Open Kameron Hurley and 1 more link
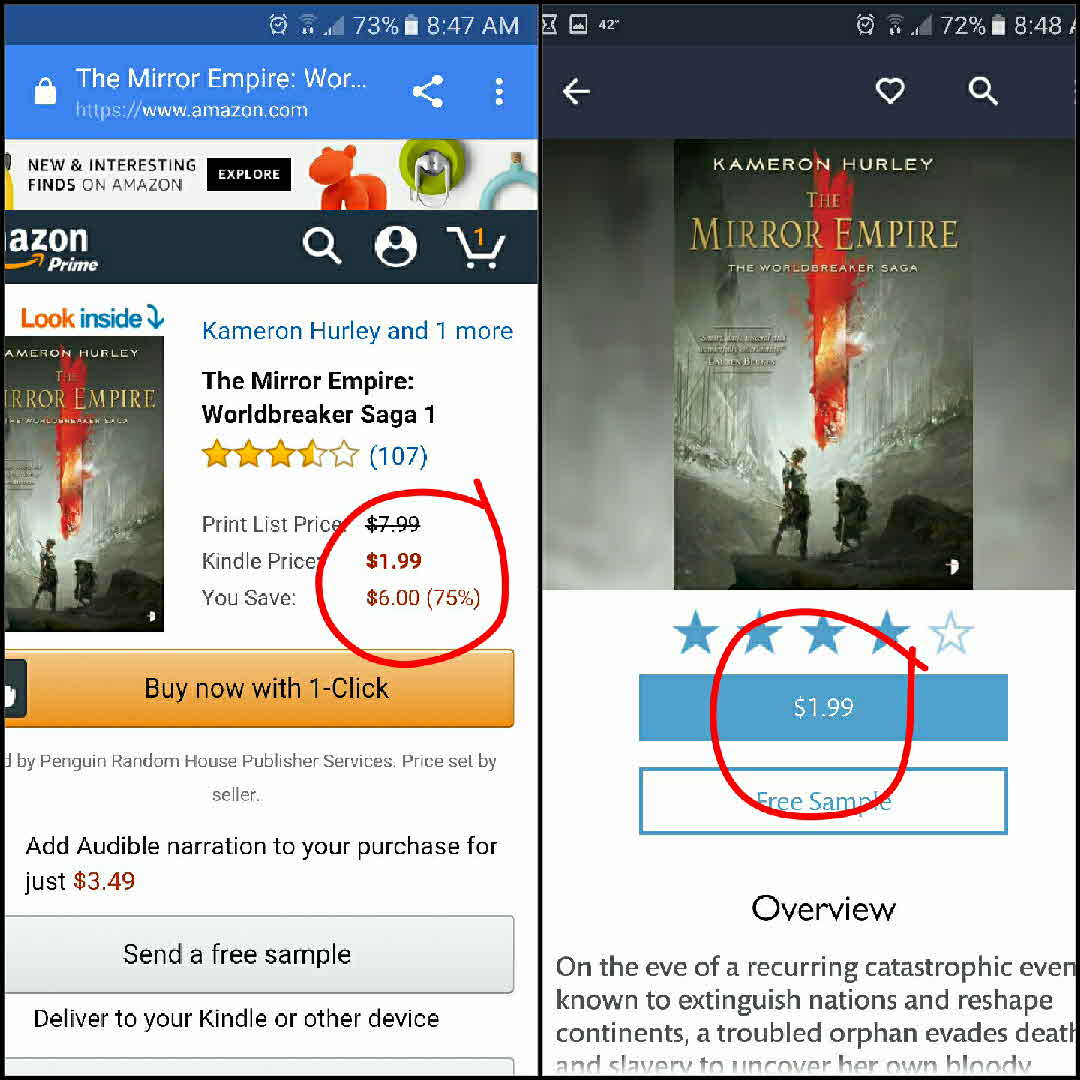This screenshot has width=1080, height=1080. click(x=357, y=331)
